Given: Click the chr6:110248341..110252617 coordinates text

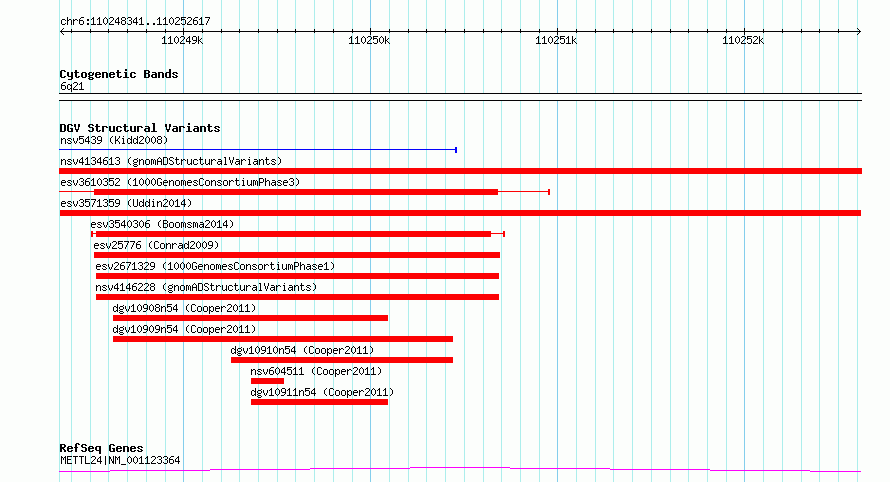Looking at the screenshot, I should coord(135,22).
